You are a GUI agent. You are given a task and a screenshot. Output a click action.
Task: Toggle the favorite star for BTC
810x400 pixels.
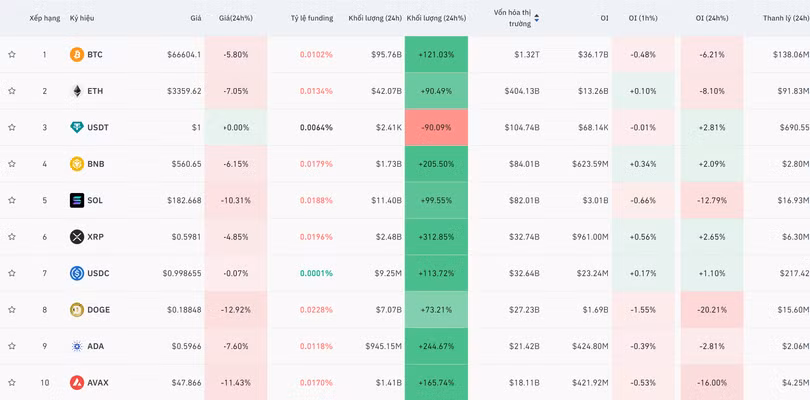click(x=12, y=55)
